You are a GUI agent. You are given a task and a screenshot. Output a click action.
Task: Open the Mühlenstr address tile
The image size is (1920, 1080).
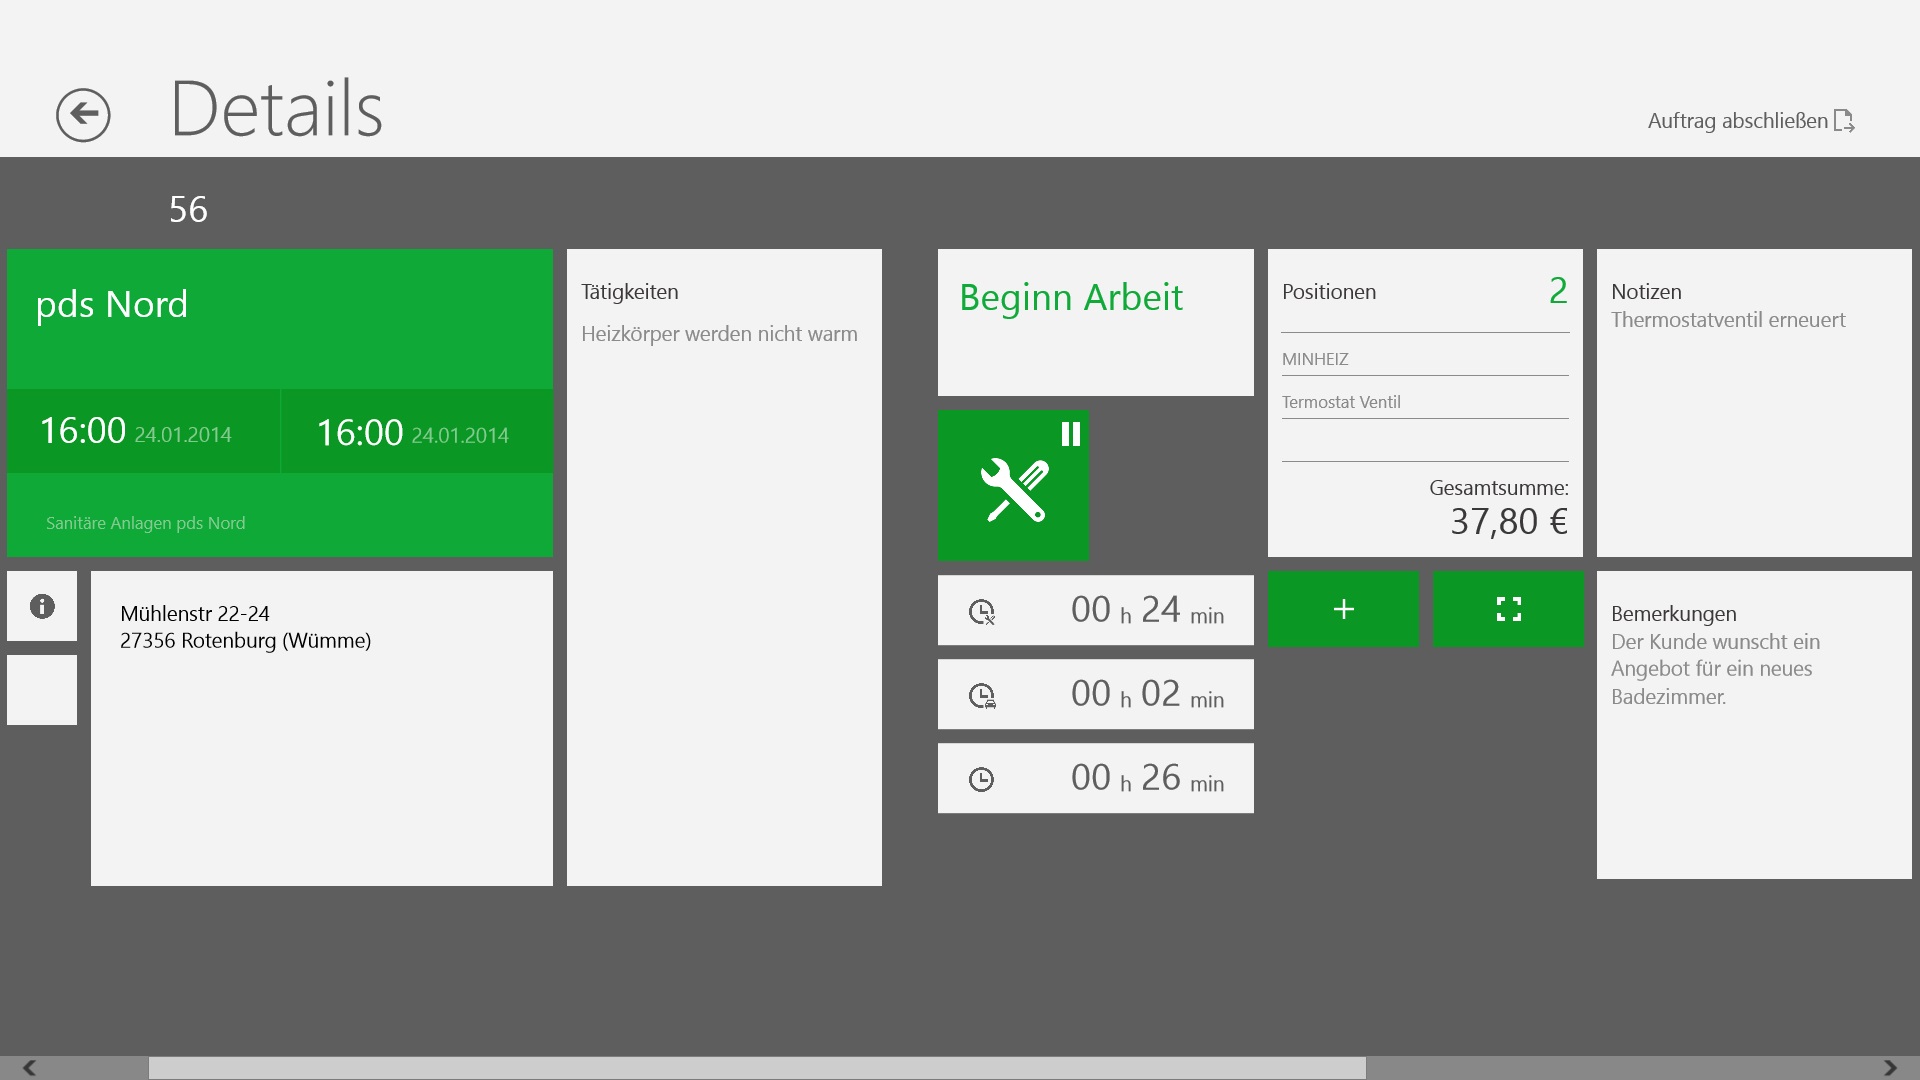[x=321, y=727]
